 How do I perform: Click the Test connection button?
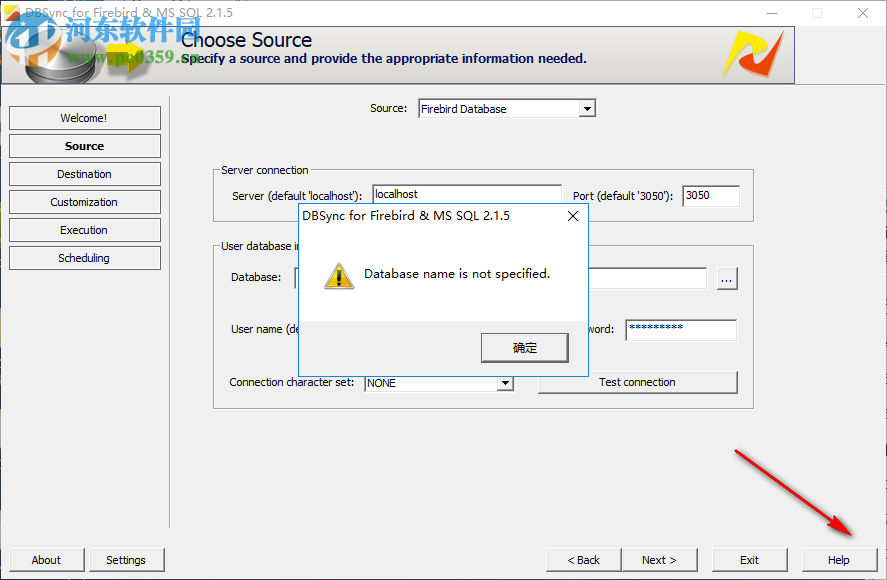638,382
